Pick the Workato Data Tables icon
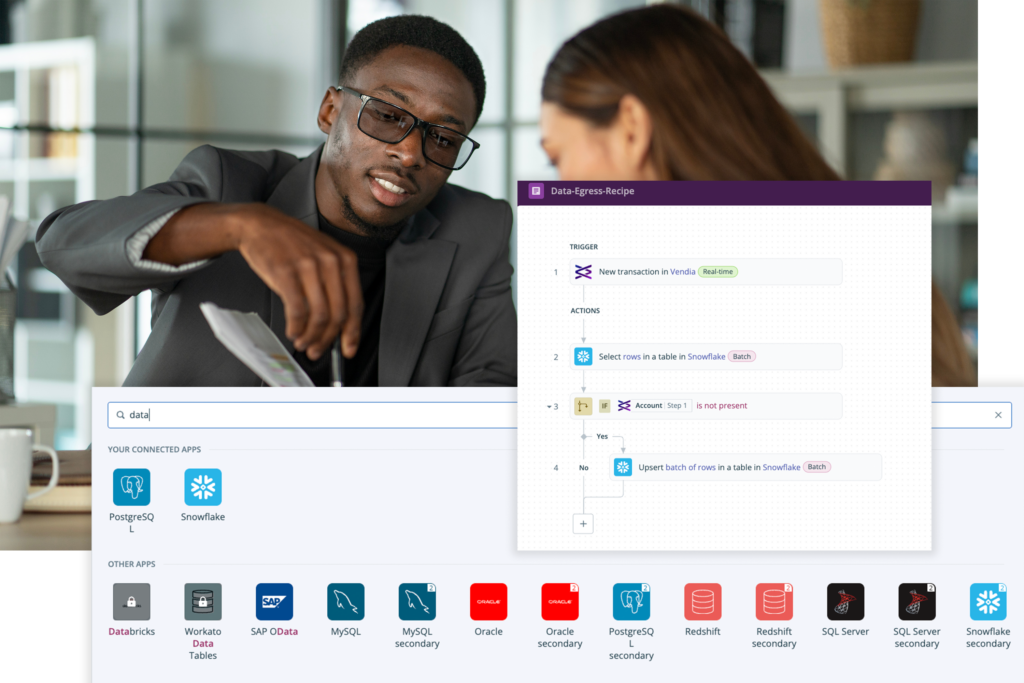 [202, 601]
